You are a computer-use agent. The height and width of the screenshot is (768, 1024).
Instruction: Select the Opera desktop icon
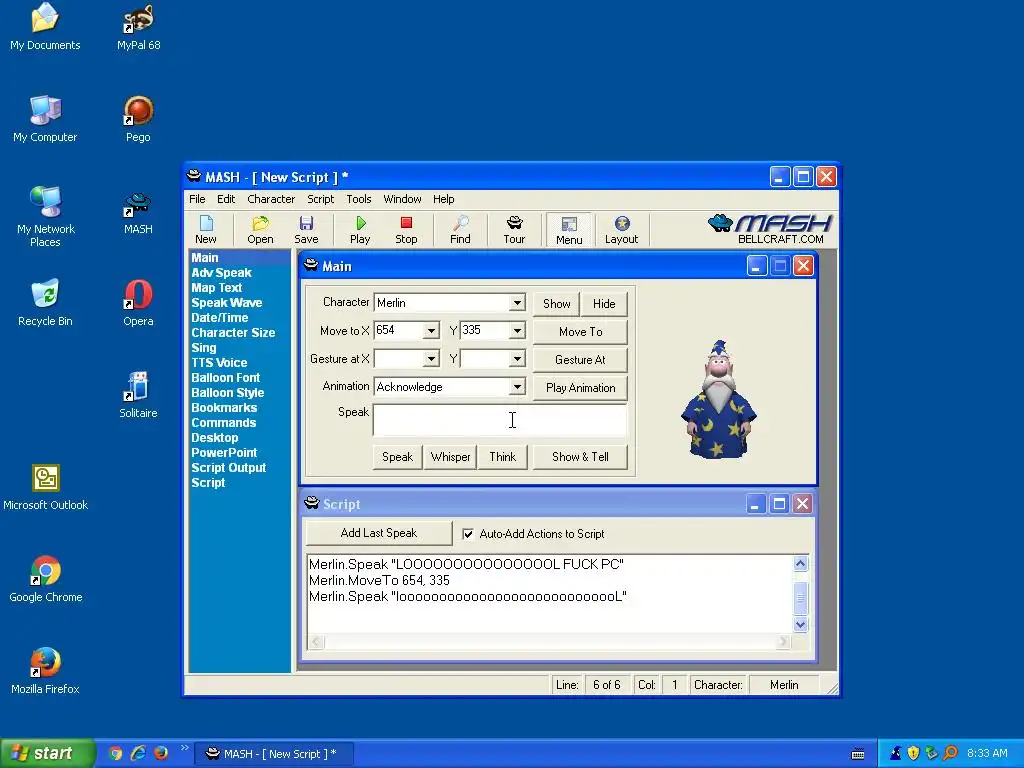[138, 304]
